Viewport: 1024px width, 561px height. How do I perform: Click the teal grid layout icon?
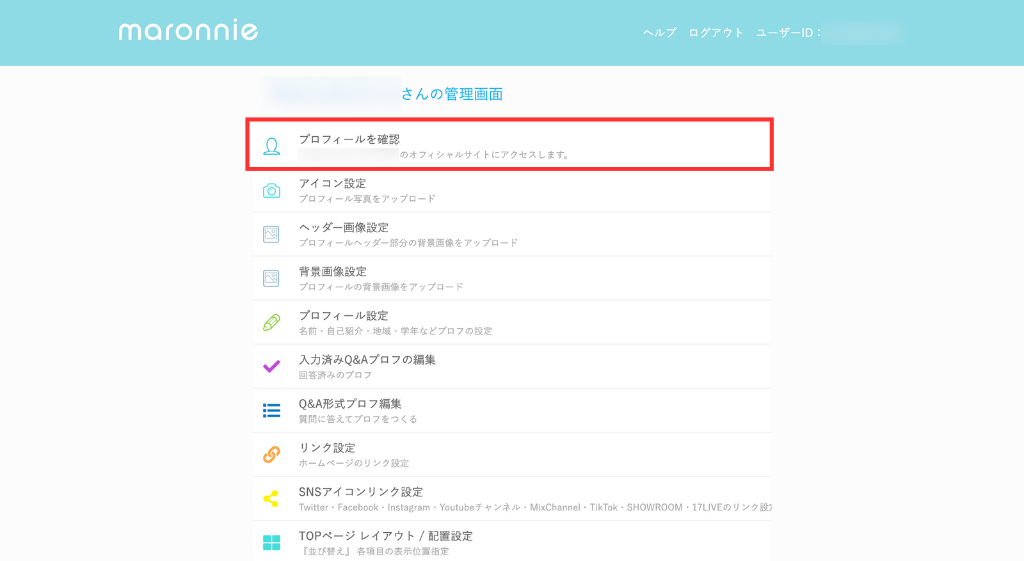click(272, 543)
